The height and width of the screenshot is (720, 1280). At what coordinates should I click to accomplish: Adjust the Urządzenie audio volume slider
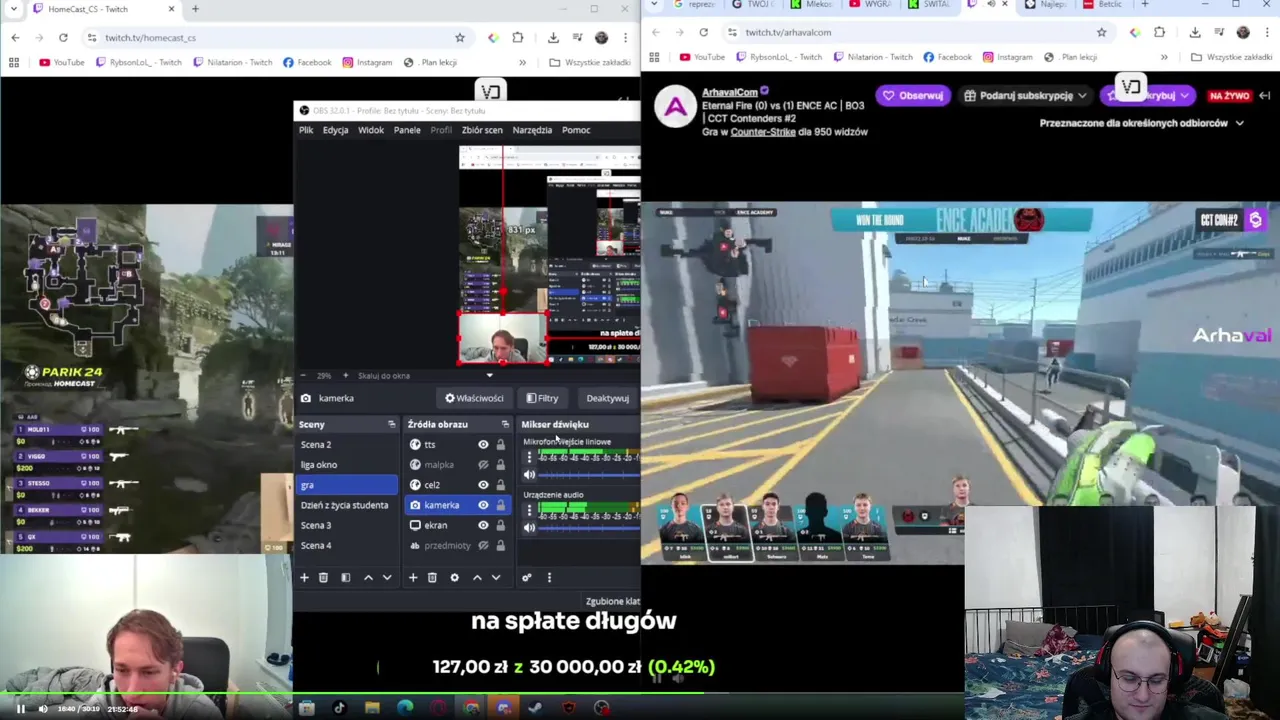[589, 527]
